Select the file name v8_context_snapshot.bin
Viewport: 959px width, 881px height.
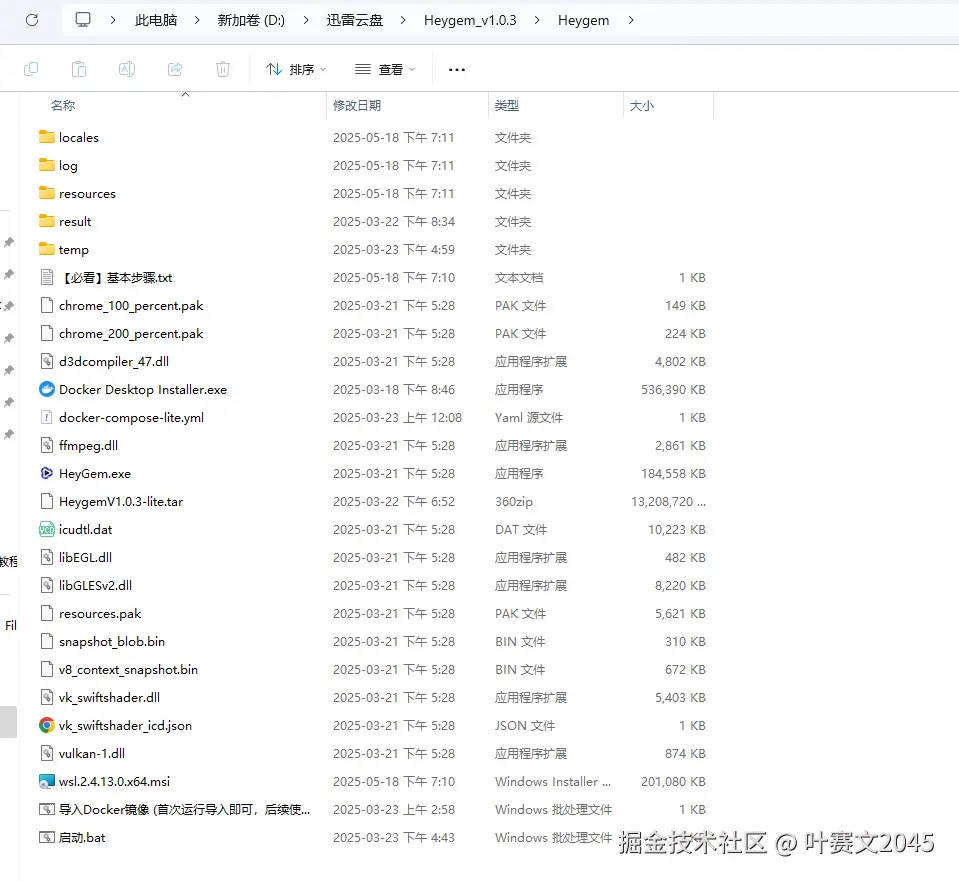point(128,670)
